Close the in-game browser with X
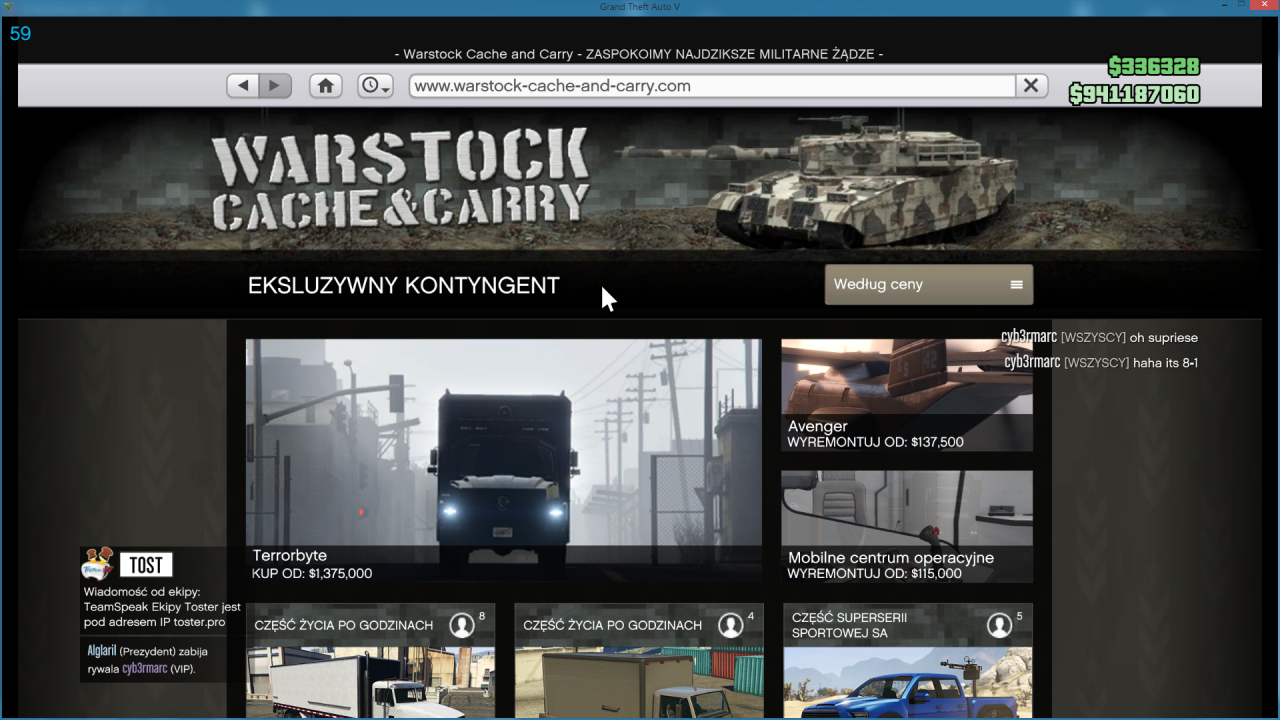Viewport: 1280px width, 720px height. coord(1031,86)
